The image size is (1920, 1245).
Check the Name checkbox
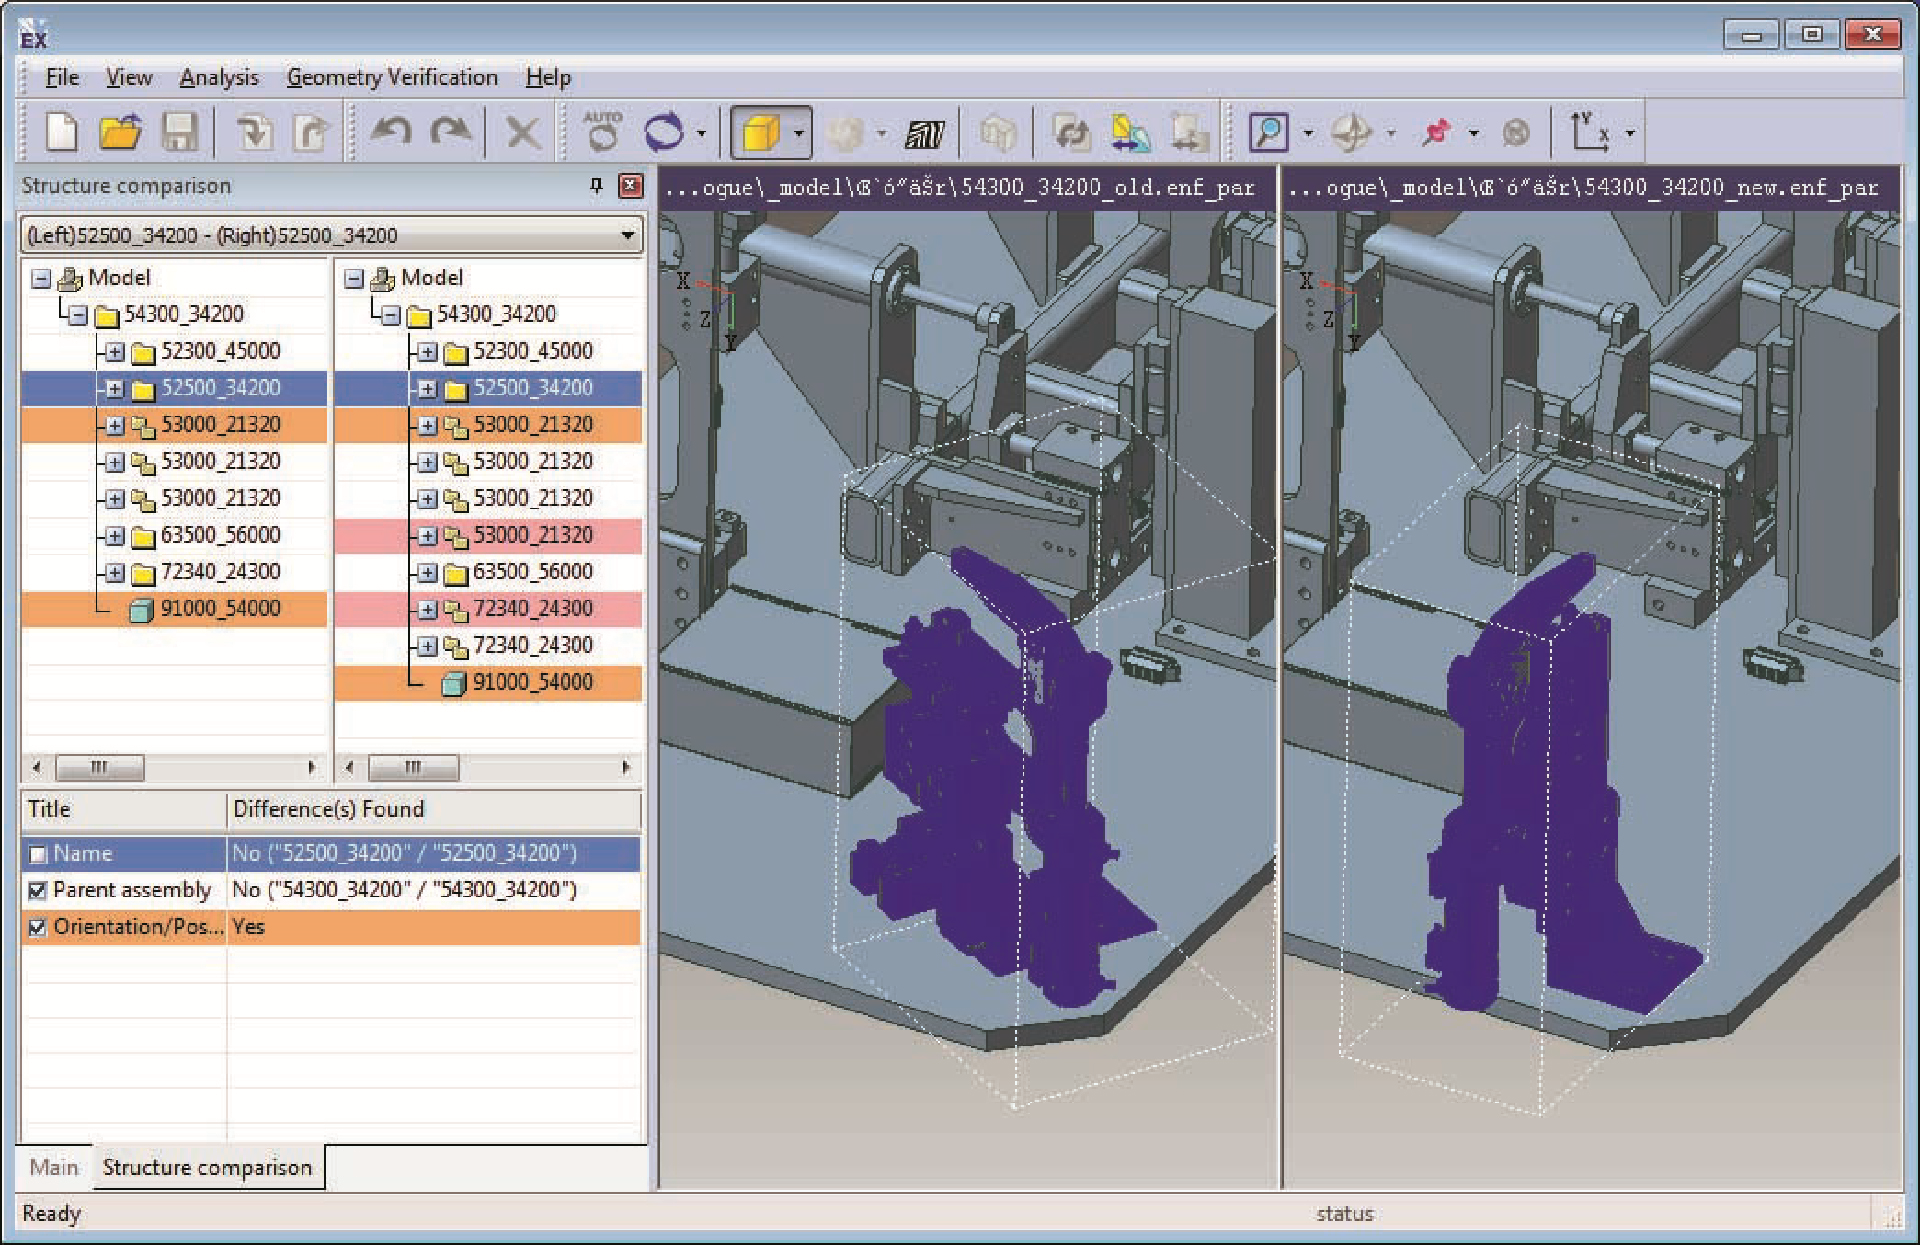[x=38, y=854]
